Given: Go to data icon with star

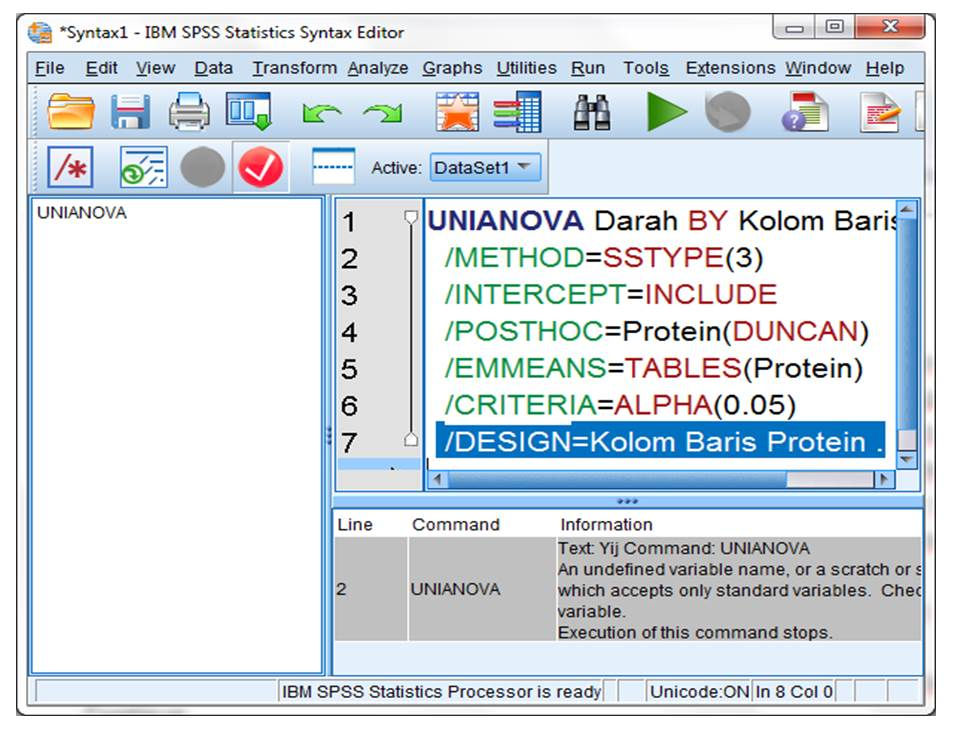Looking at the screenshot, I should click(457, 111).
